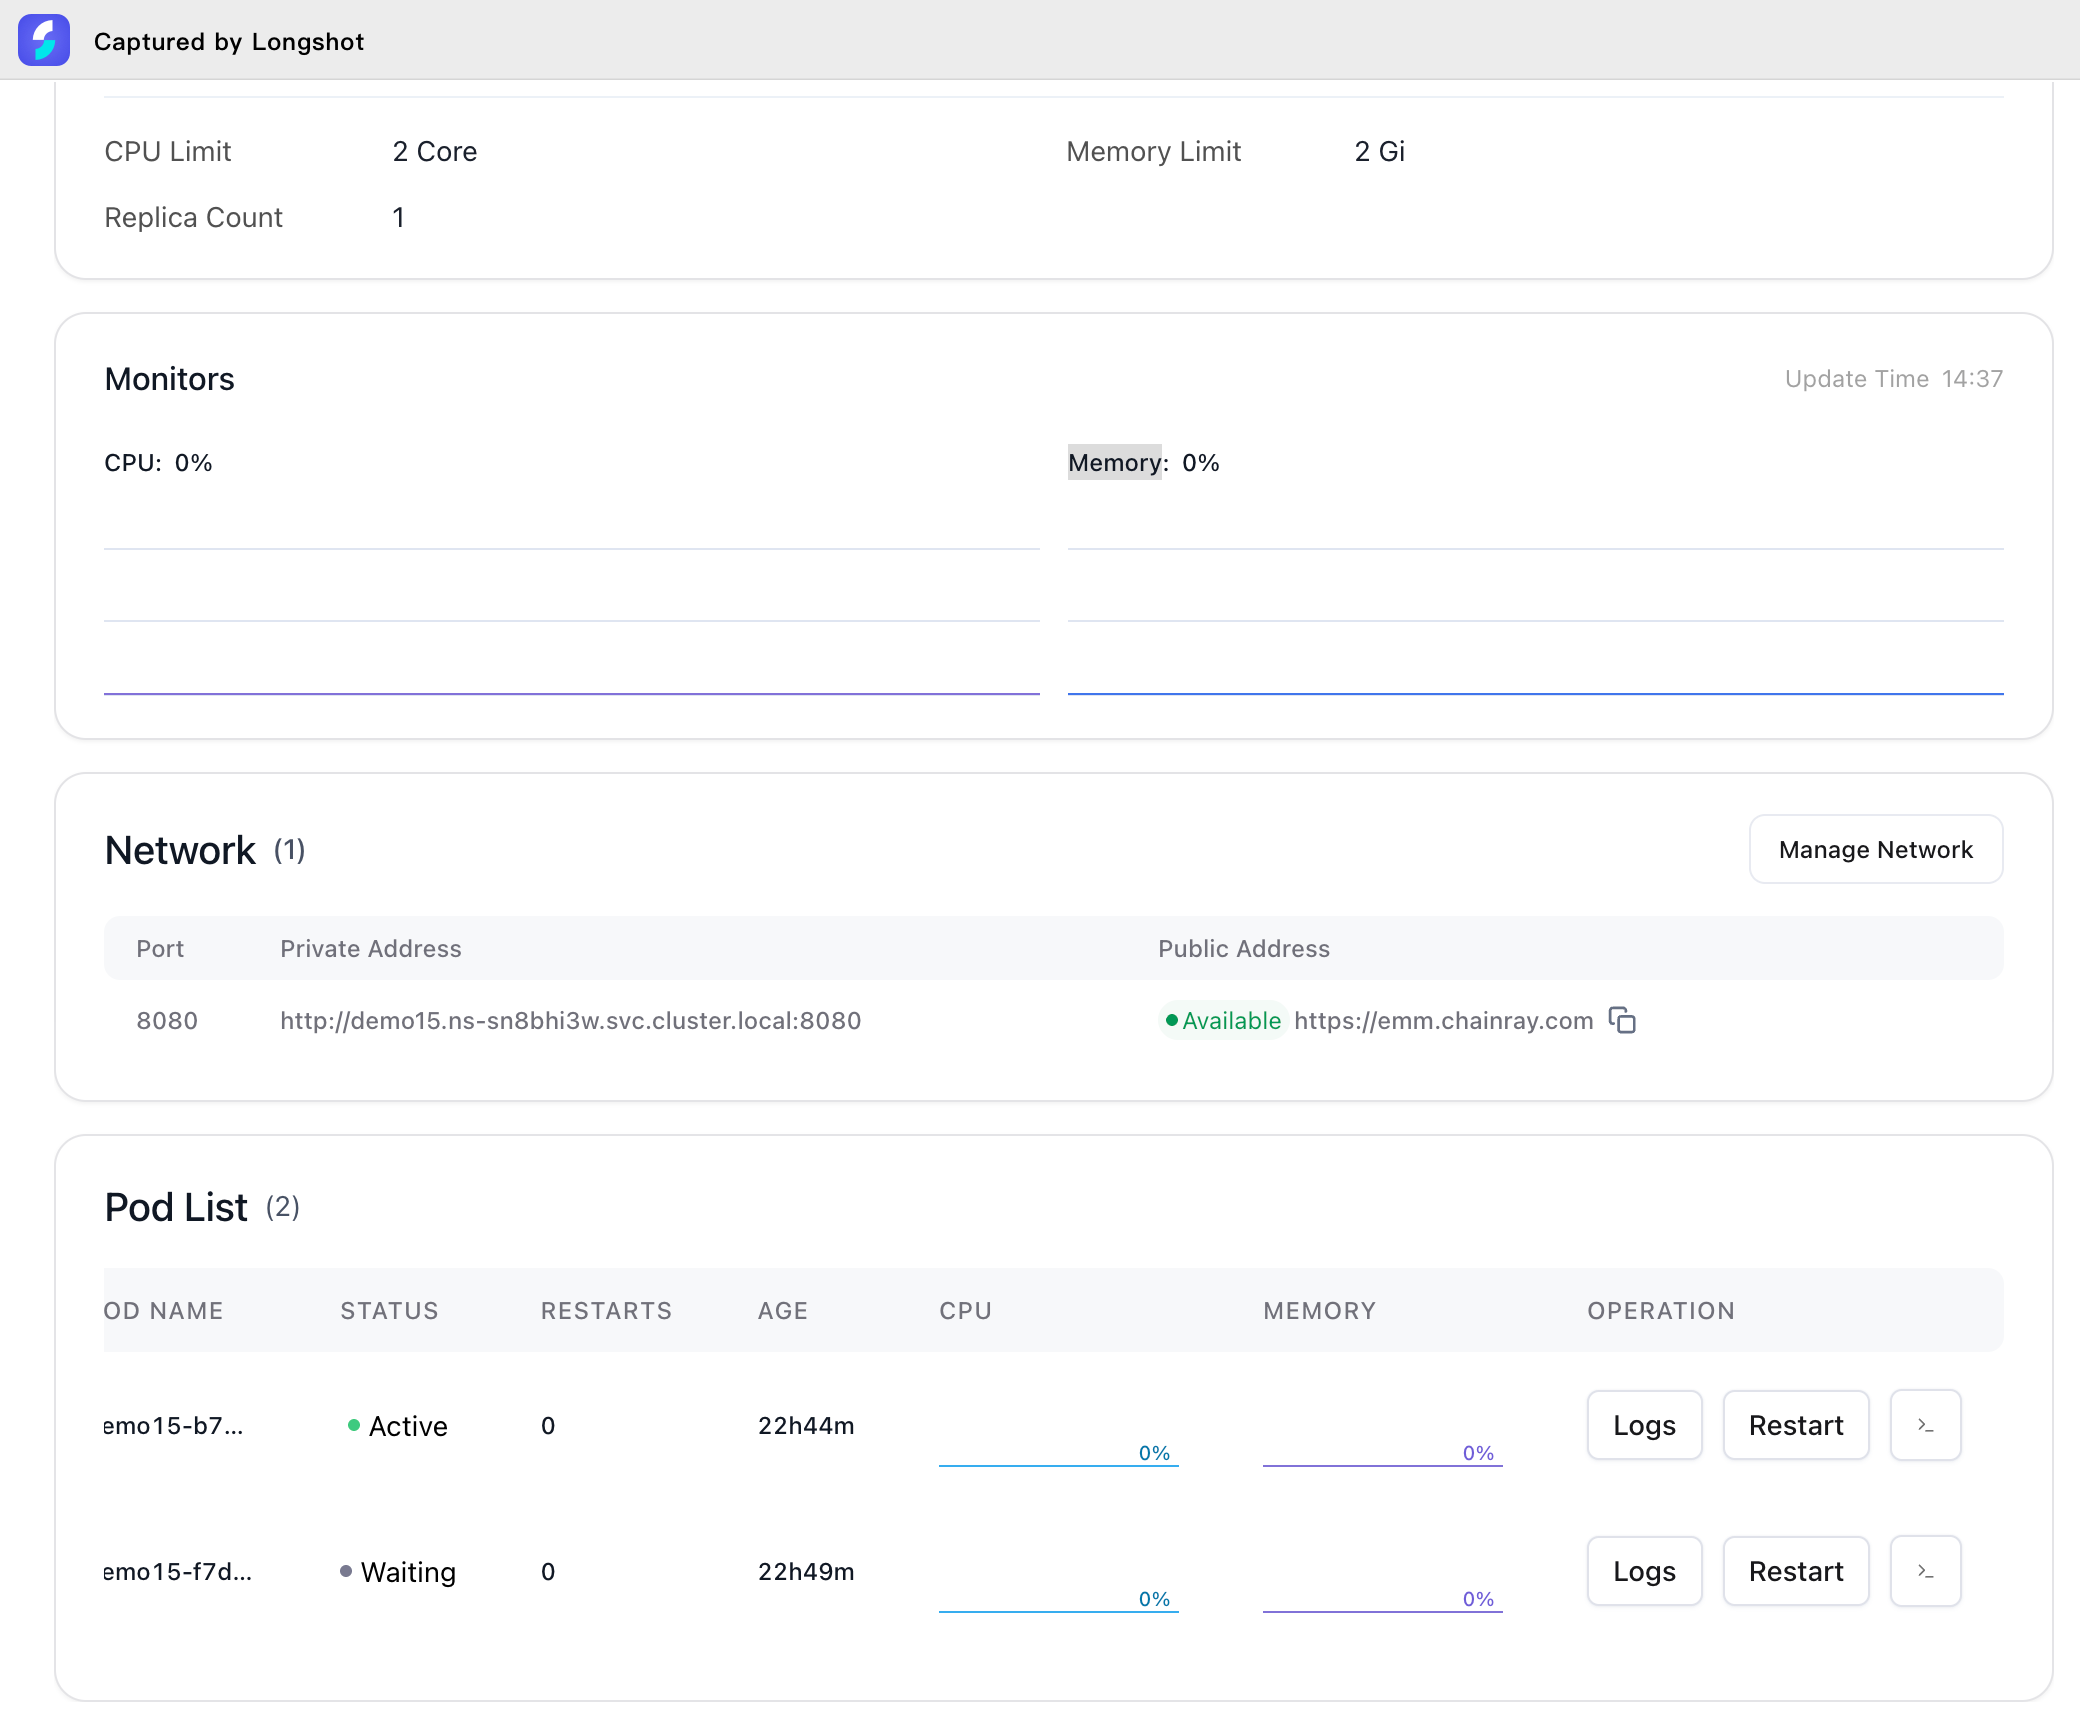This screenshot has width=2080, height=1712.
Task: Select the private address cluster.local URL
Action: point(570,1020)
